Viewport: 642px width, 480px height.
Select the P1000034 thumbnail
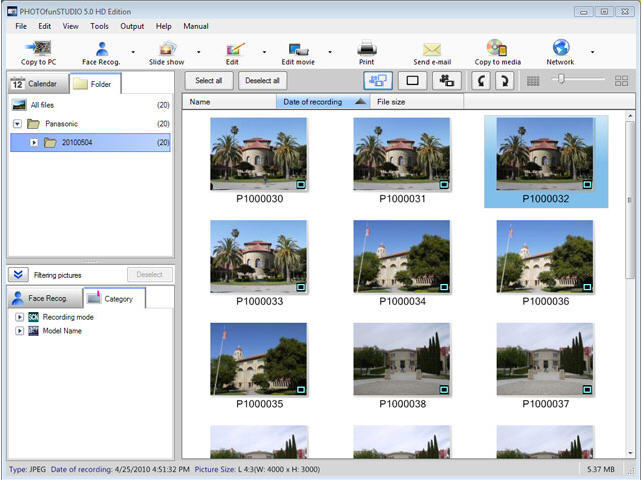(400, 256)
